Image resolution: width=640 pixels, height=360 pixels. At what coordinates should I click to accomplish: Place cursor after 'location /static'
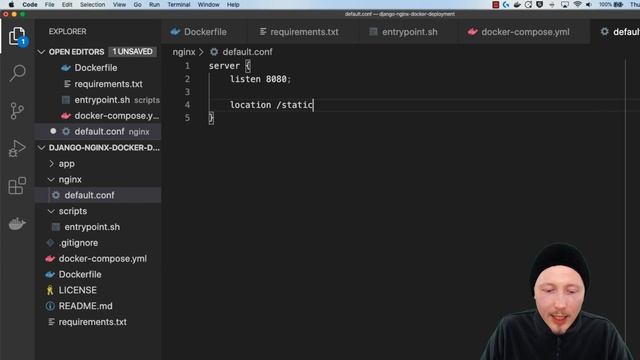[x=313, y=105]
